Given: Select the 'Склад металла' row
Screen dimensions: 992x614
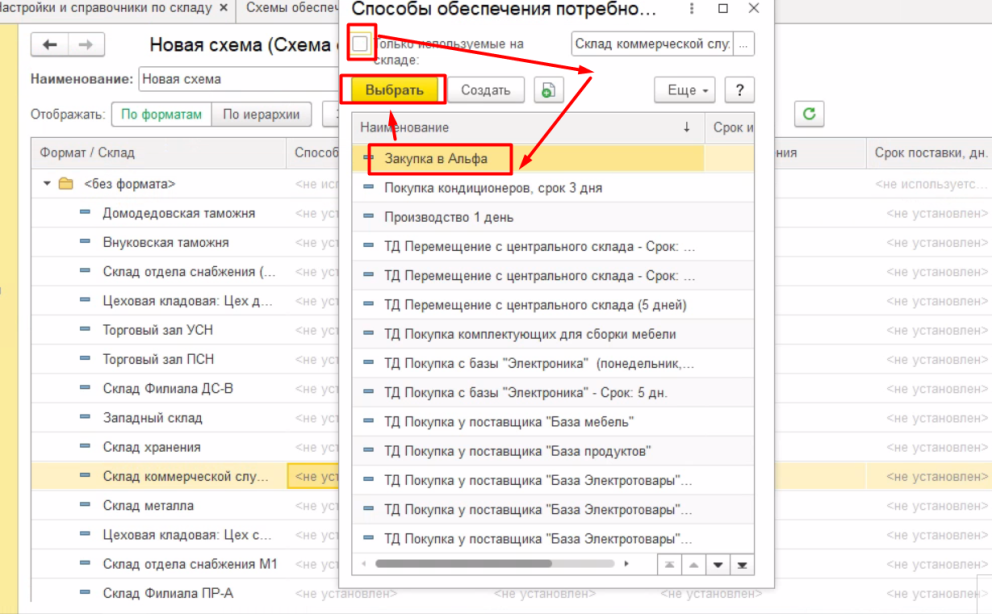Looking at the screenshot, I should click(148, 506).
